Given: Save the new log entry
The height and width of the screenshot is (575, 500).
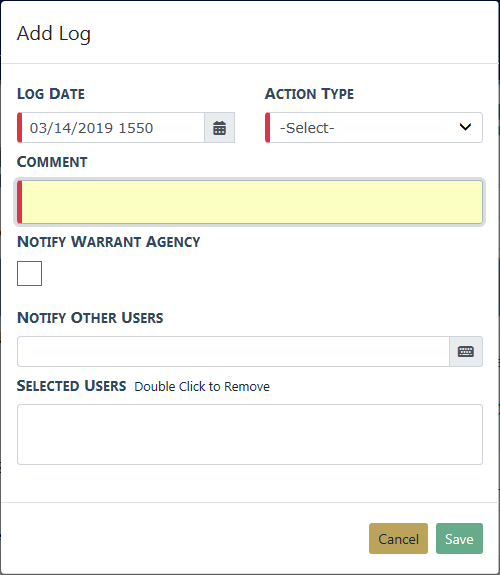Looking at the screenshot, I should [459, 538].
